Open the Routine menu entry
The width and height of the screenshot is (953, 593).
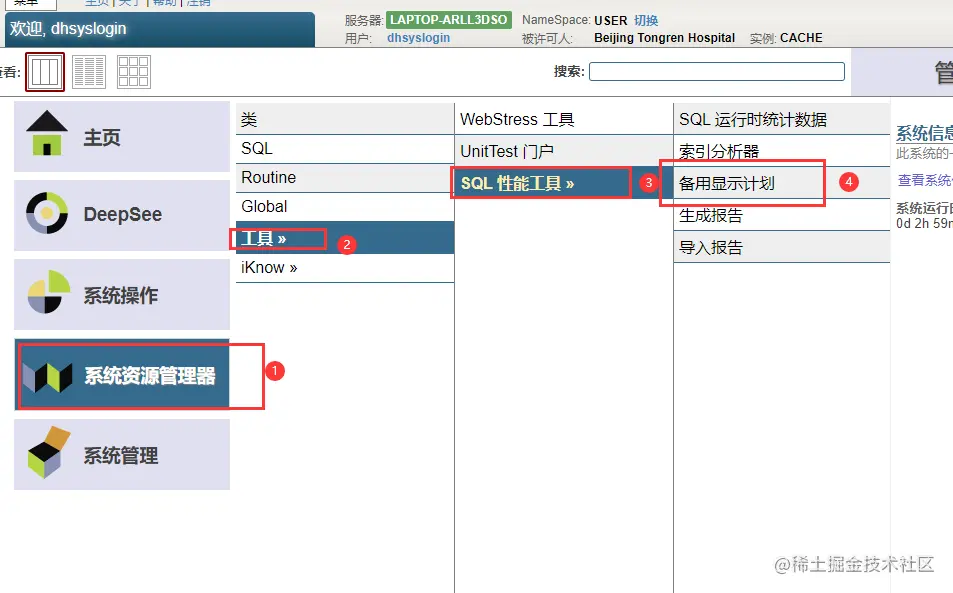pyautogui.click(x=345, y=178)
